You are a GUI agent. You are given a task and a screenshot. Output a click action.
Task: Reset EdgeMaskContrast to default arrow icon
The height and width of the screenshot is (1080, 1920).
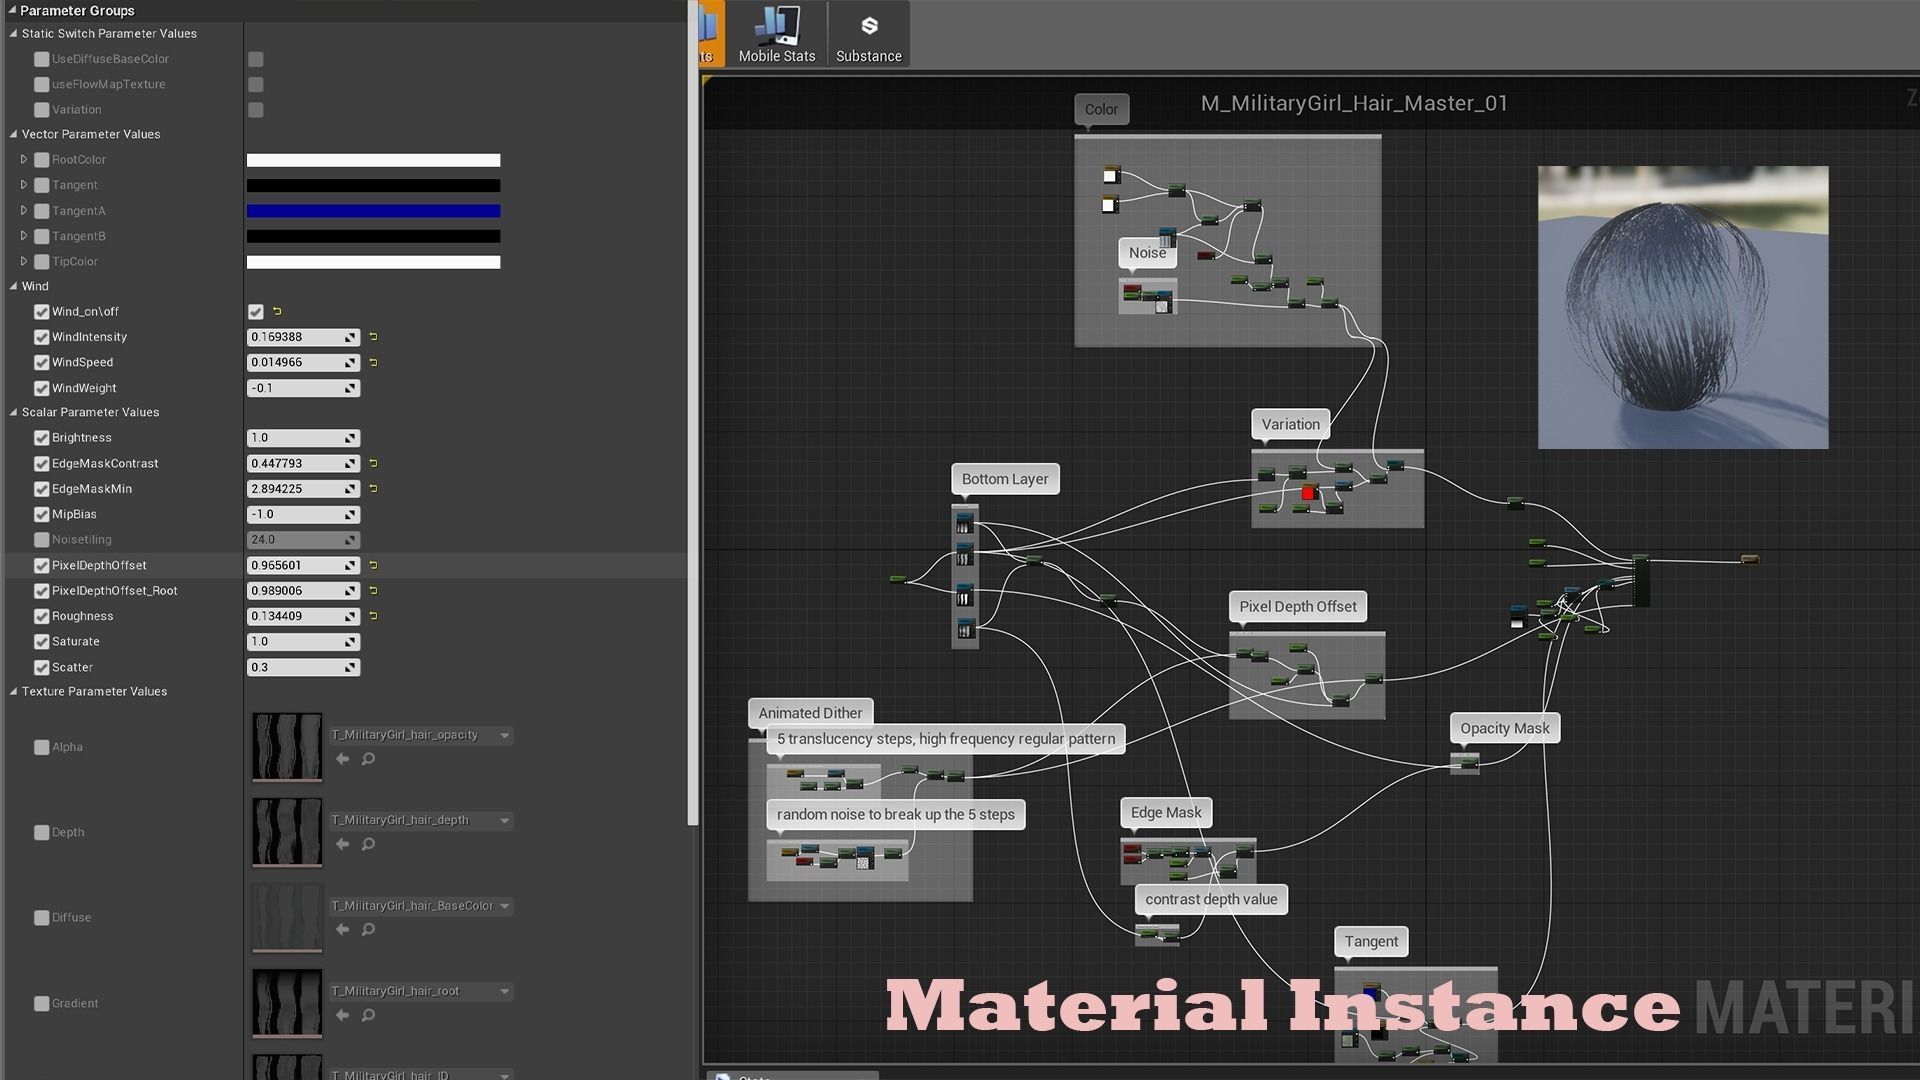pyautogui.click(x=373, y=463)
